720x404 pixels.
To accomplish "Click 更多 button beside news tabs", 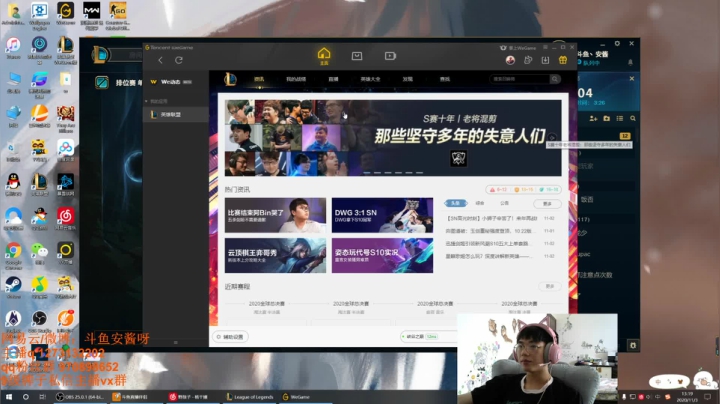I will (x=547, y=203).
